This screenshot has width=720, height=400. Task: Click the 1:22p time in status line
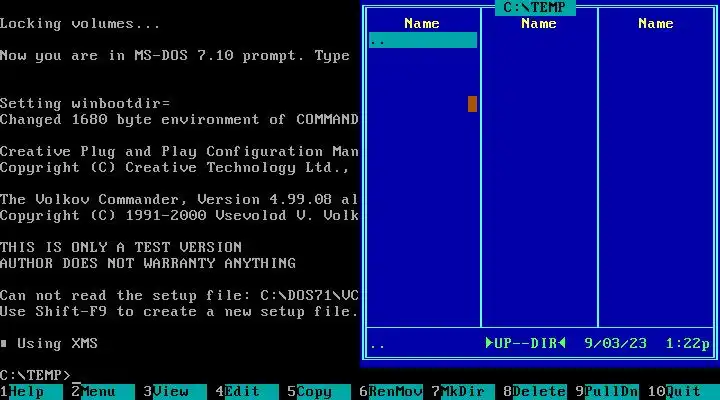coord(687,343)
